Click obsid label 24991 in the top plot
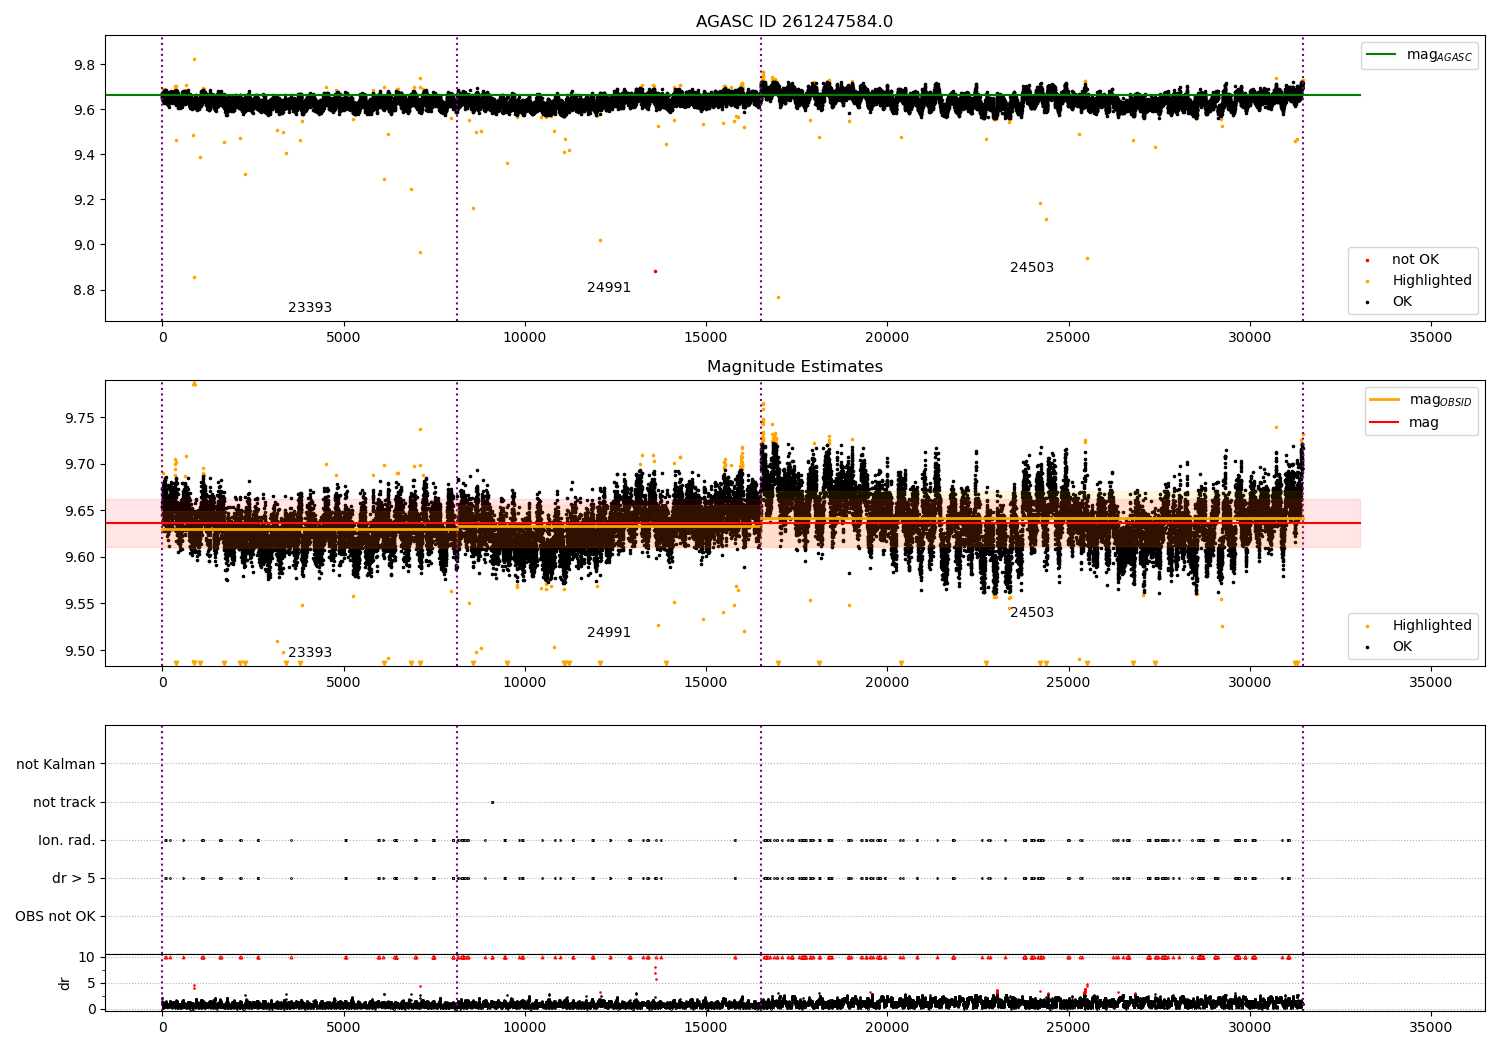1500x1050 pixels. pos(609,288)
